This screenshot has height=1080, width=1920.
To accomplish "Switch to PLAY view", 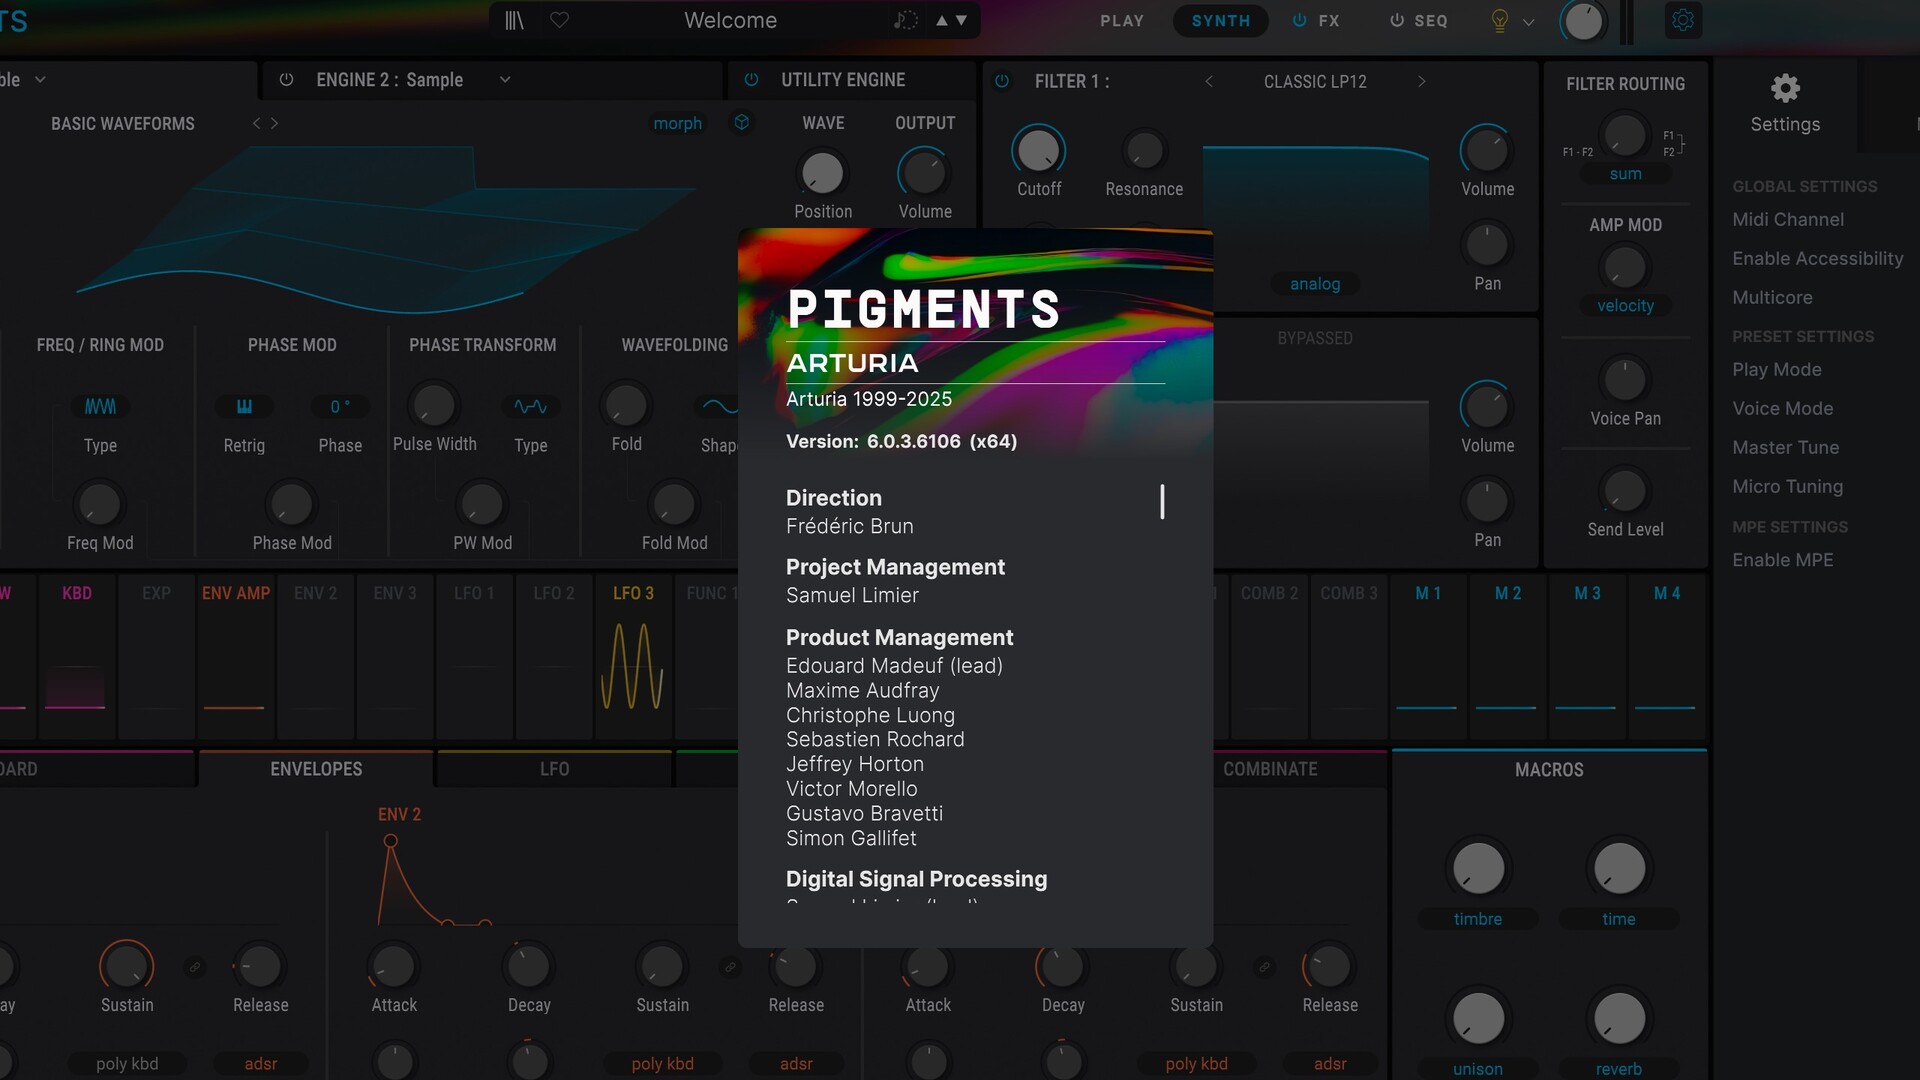I will (x=1122, y=21).
